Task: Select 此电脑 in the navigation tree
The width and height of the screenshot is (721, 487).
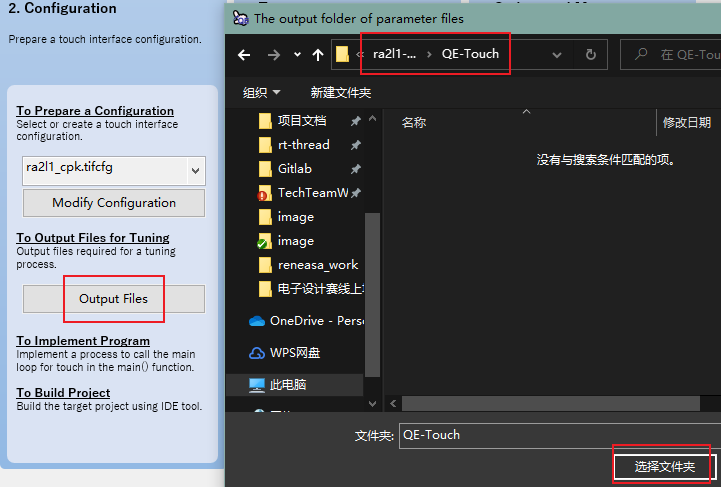Action: [288, 385]
